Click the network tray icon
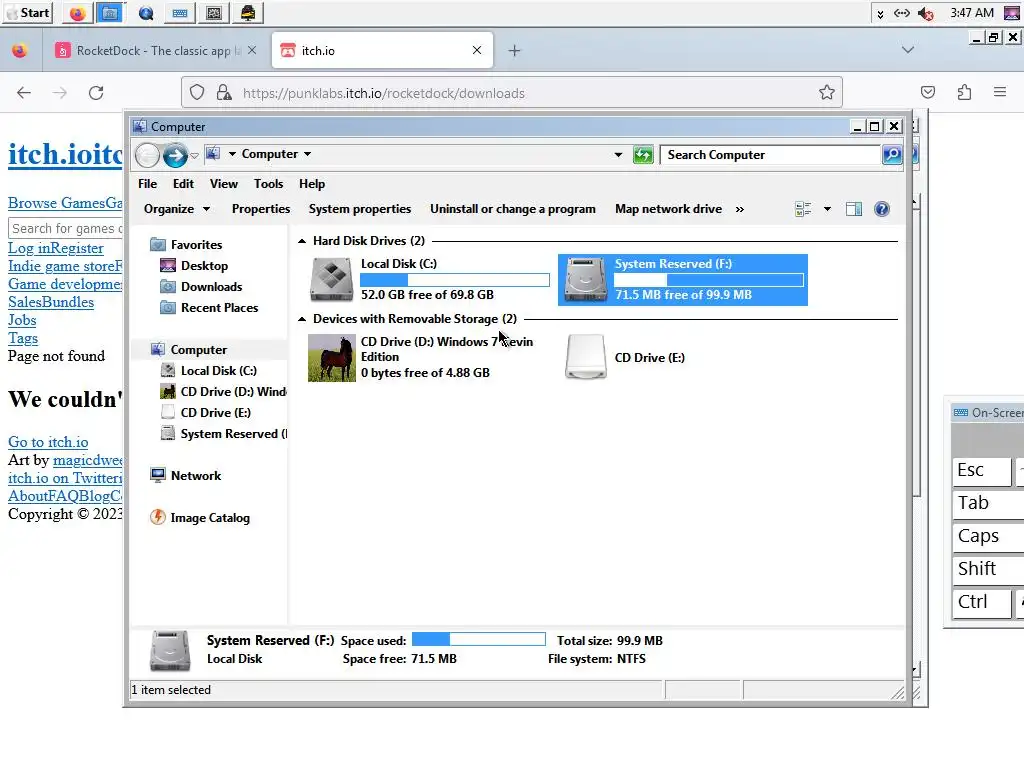This screenshot has width=1024, height=768. 902,13
